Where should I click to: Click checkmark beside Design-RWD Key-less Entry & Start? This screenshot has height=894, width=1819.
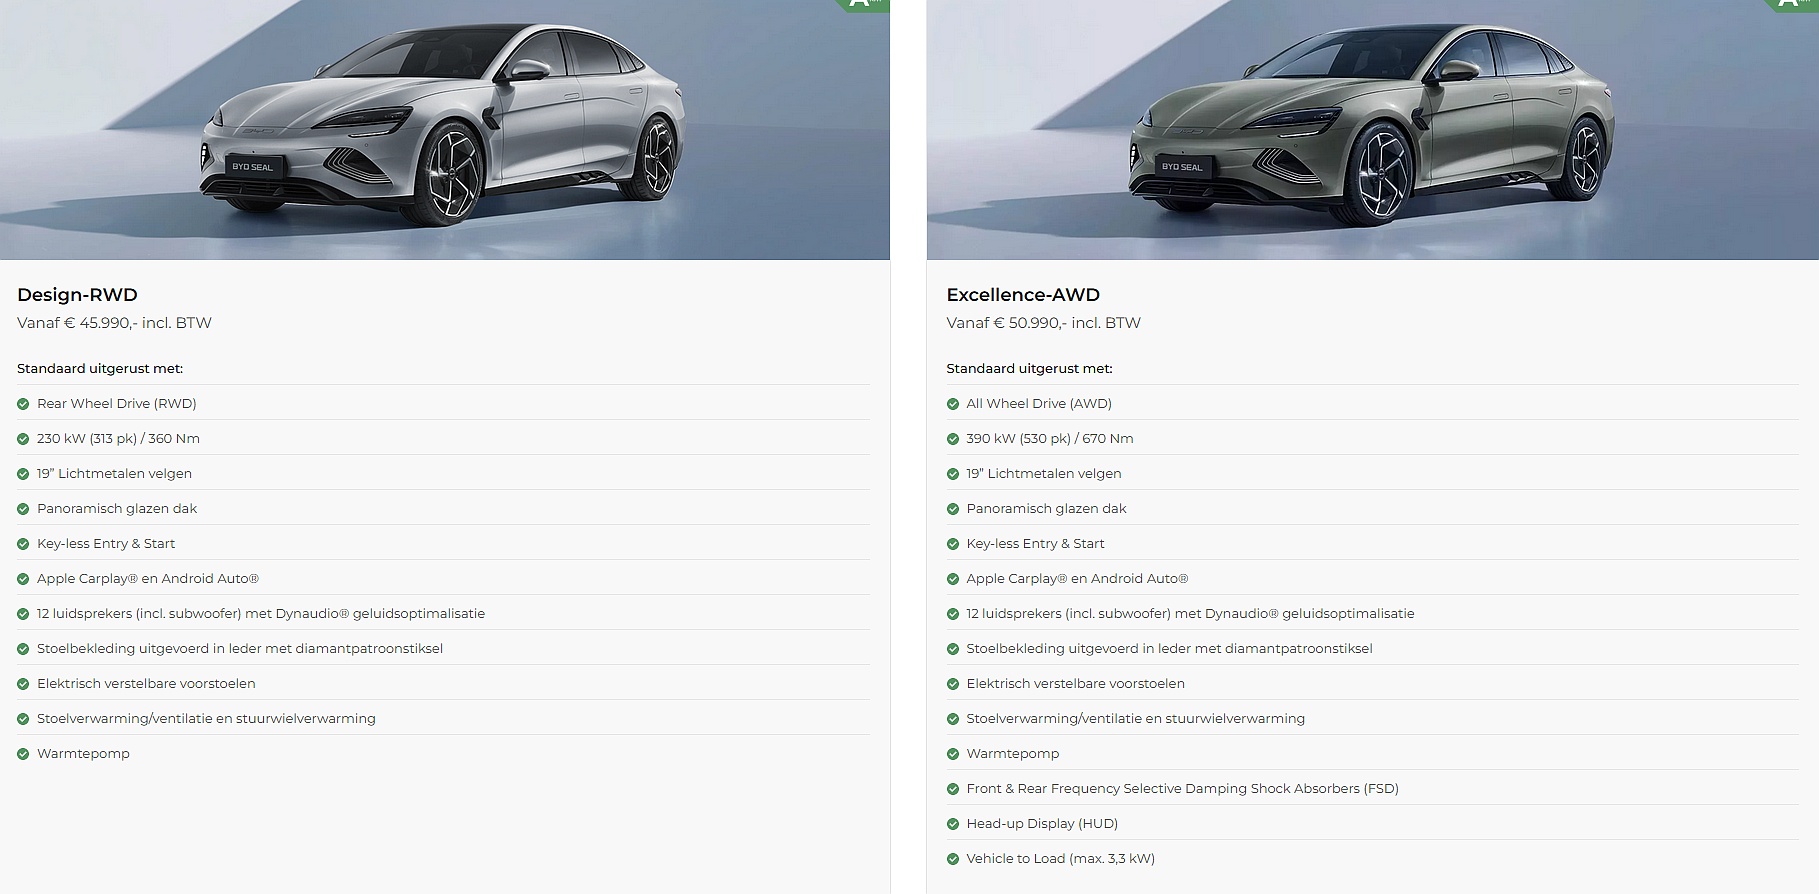[23, 544]
